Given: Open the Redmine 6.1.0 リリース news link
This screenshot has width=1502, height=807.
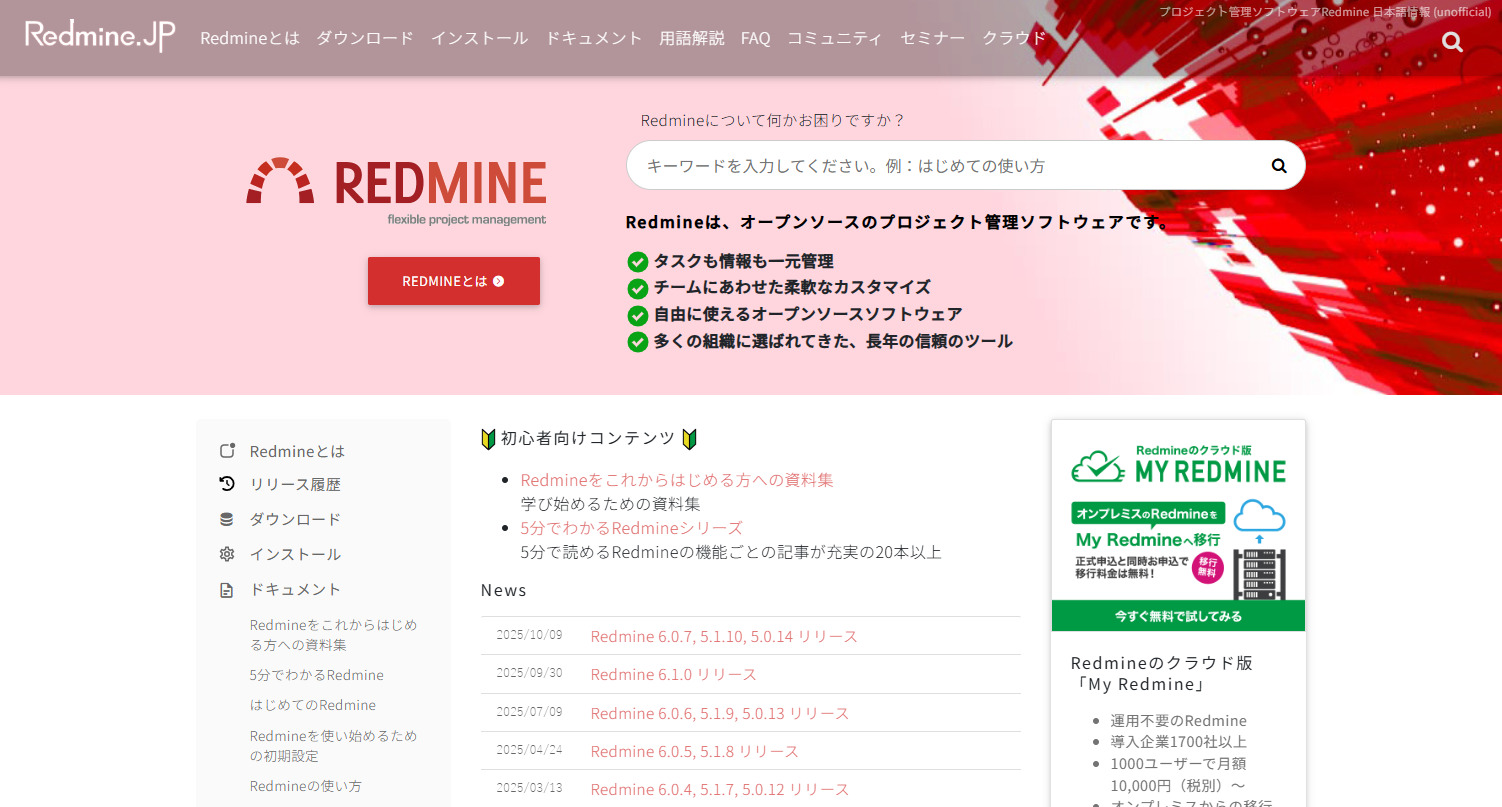Looking at the screenshot, I should [671, 674].
